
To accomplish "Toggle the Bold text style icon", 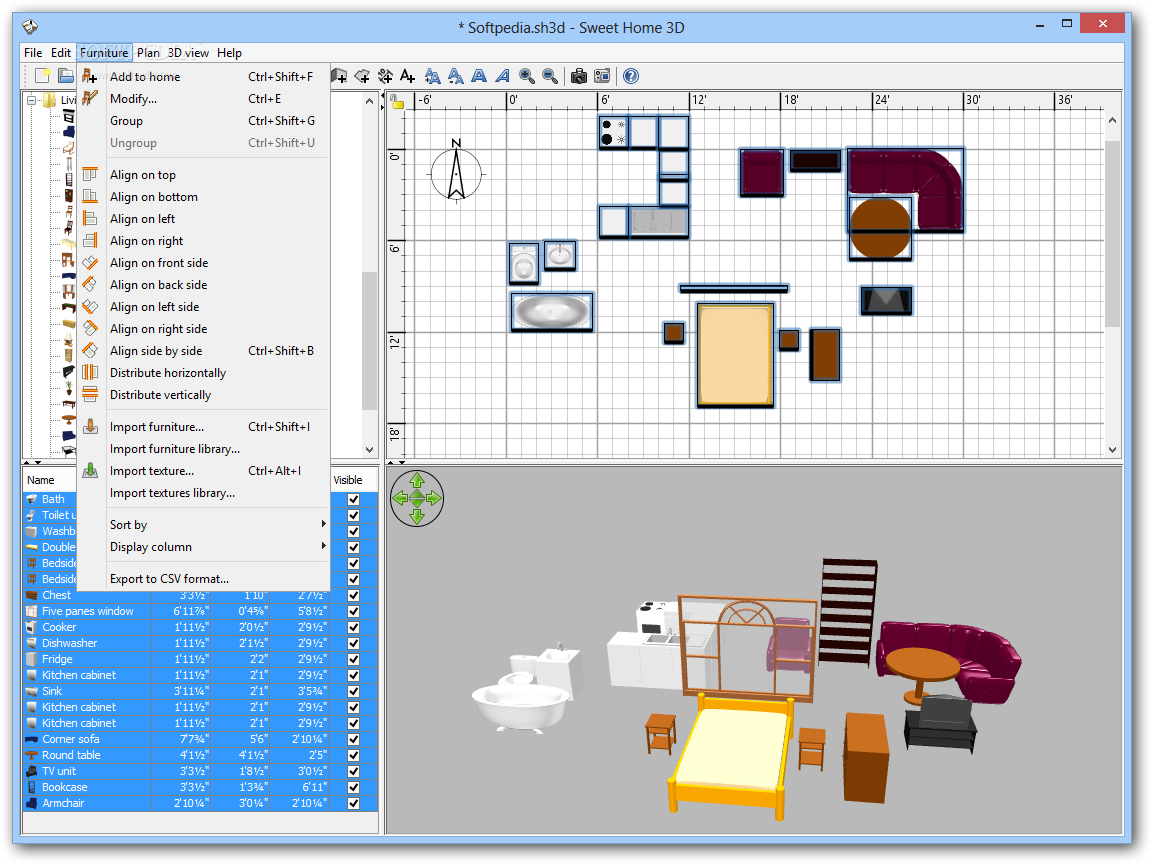I will pyautogui.click(x=479, y=76).
